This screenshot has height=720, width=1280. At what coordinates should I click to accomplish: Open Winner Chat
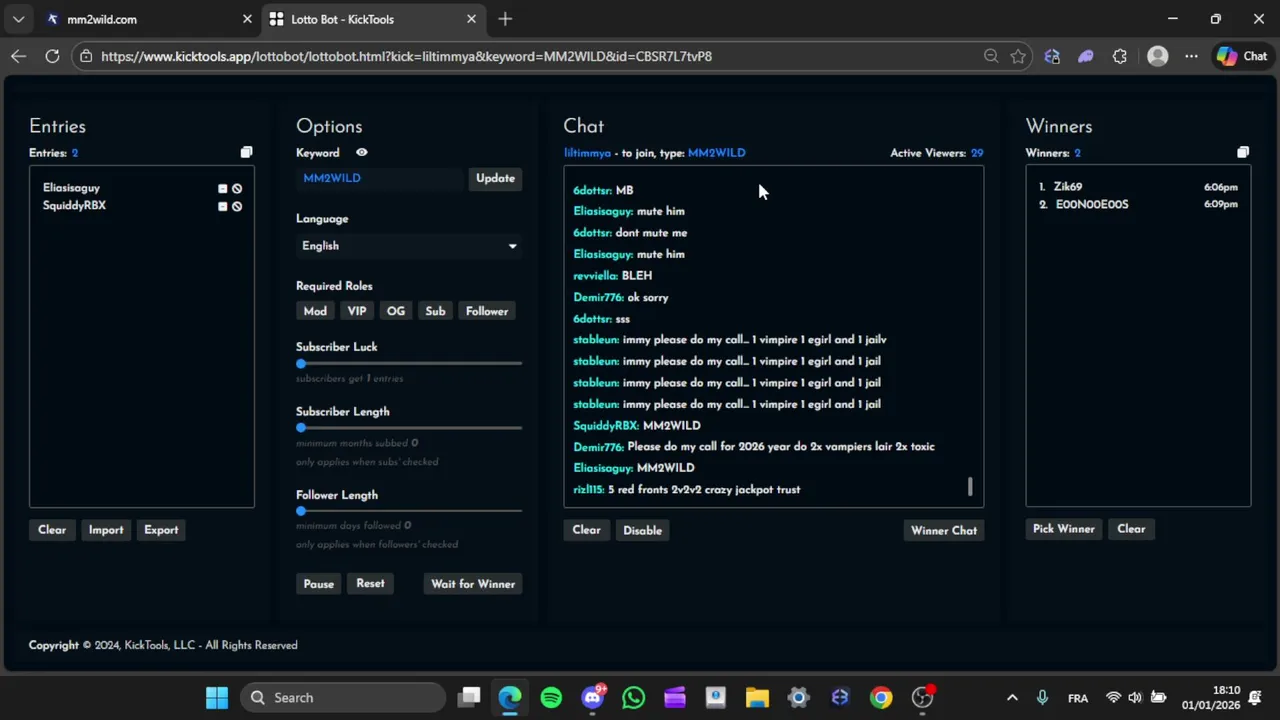[x=944, y=531]
